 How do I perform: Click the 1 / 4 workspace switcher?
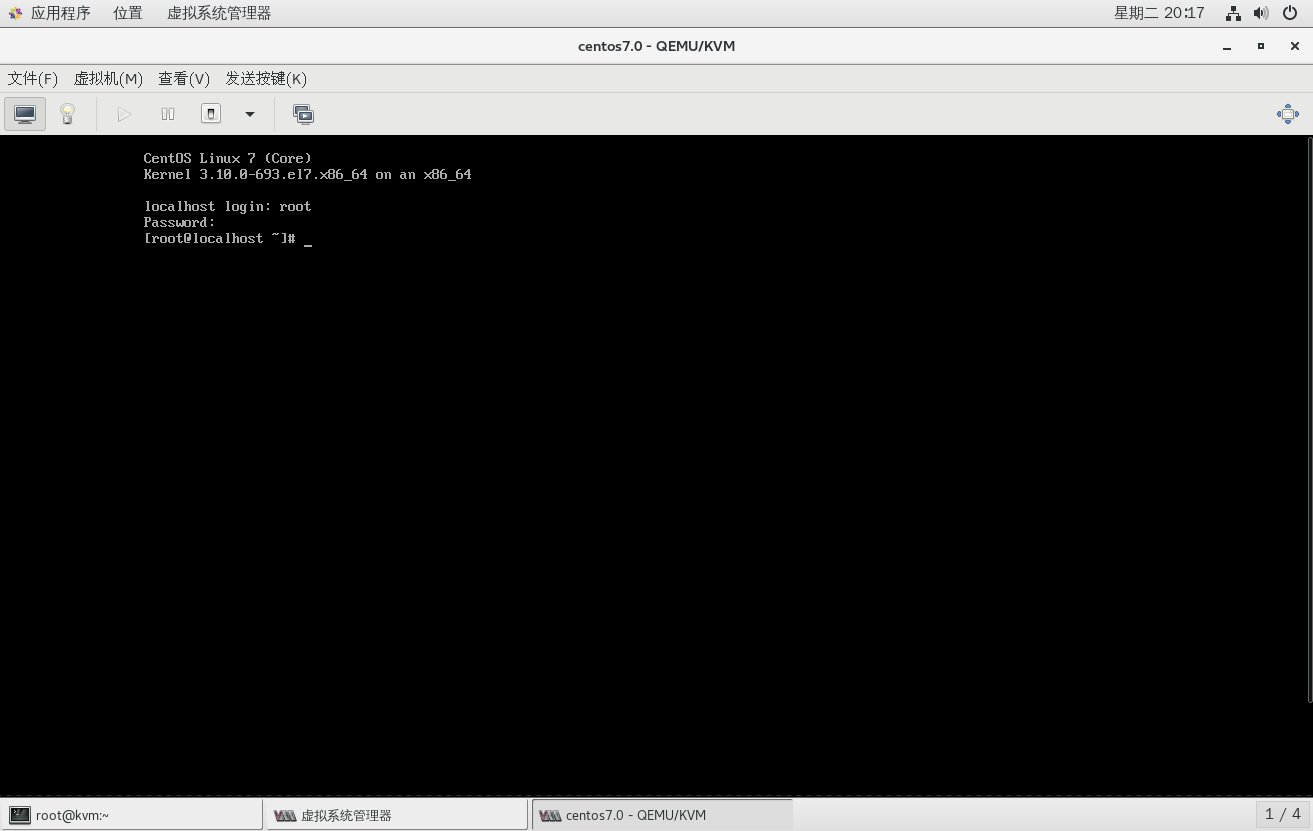coord(1282,814)
